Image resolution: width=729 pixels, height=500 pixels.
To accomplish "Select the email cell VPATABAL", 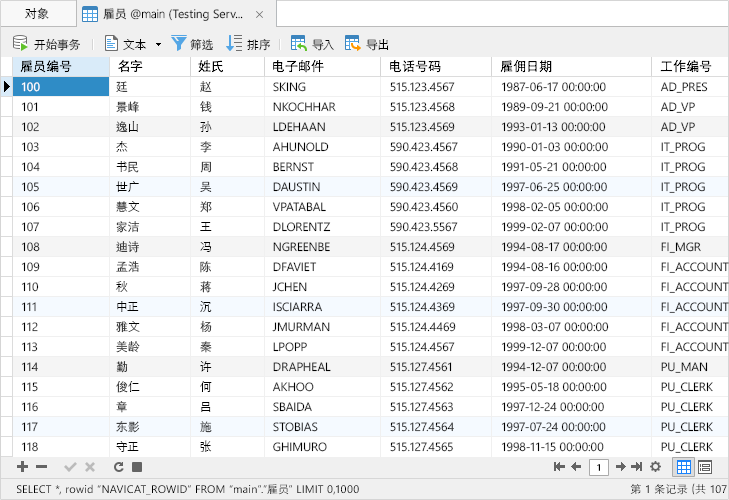I will [x=322, y=207].
